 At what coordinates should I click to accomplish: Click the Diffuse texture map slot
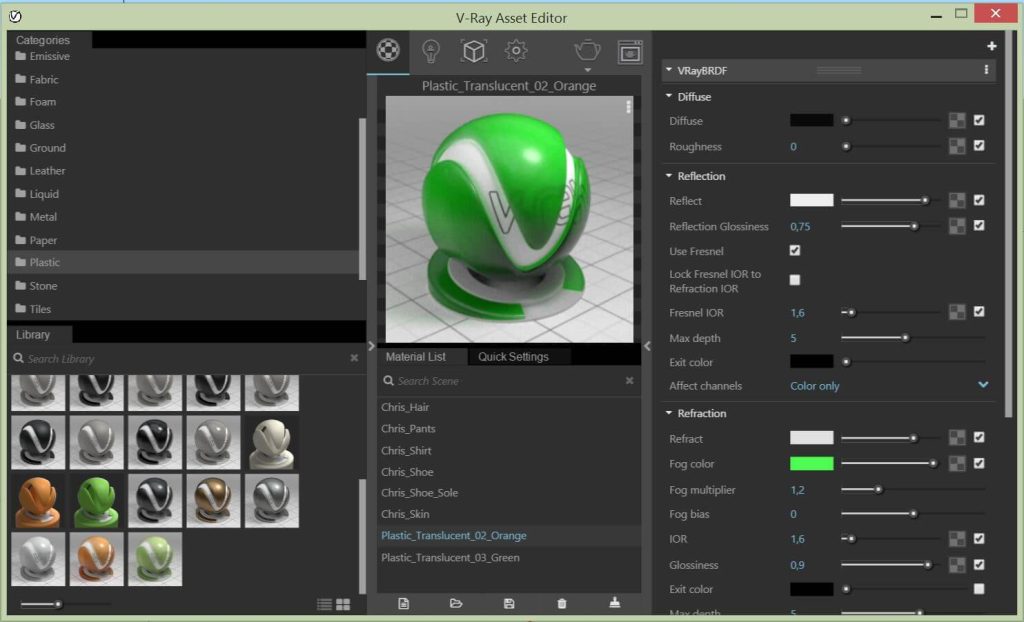click(x=957, y=120)
